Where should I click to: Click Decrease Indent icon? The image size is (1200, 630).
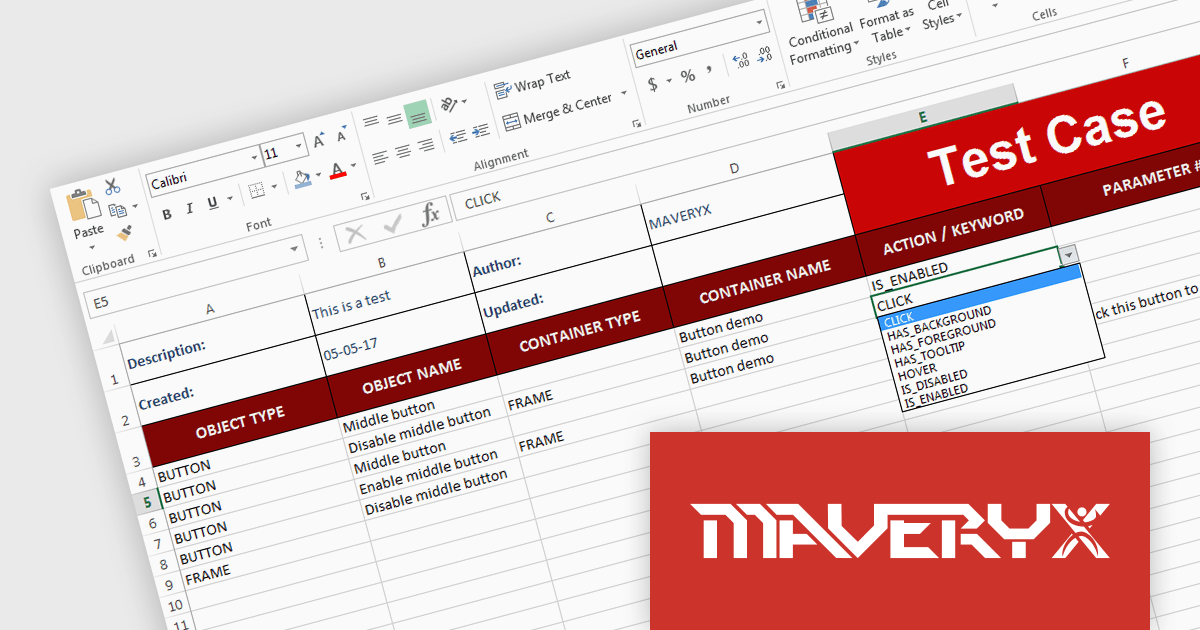pyautogui.click(x=458, y=137)
